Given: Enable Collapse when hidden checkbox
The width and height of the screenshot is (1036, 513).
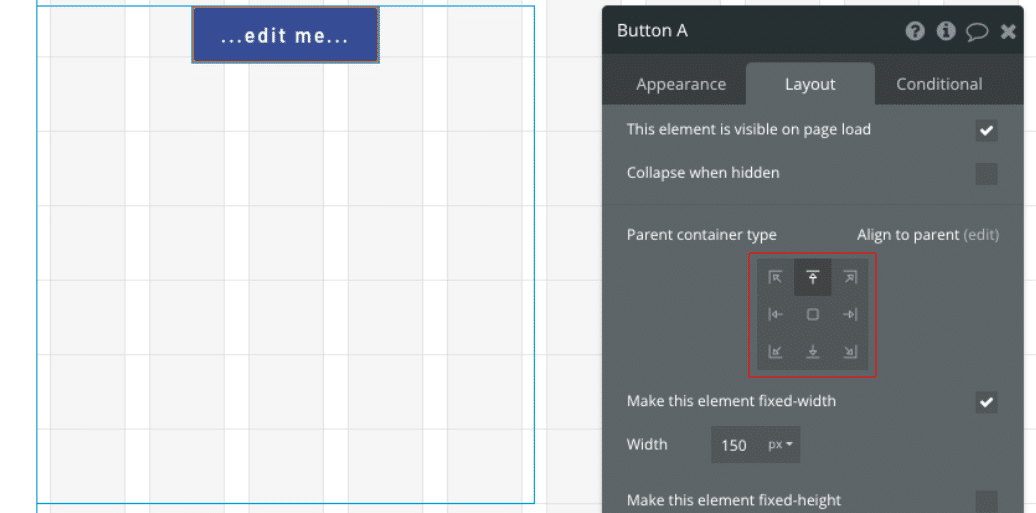Looking at the screenshot, I should click(x=986, y=174).
